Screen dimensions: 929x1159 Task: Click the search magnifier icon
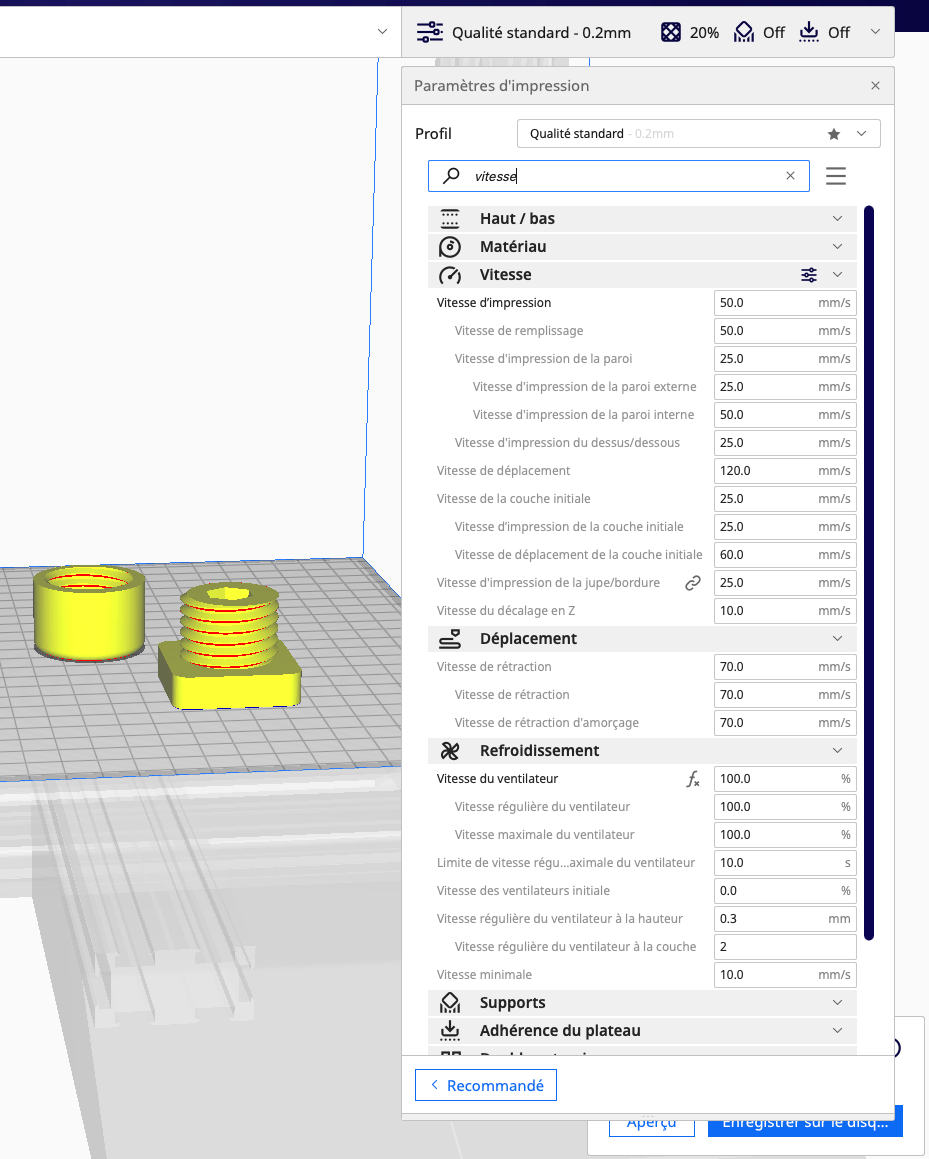pos(451,176)
